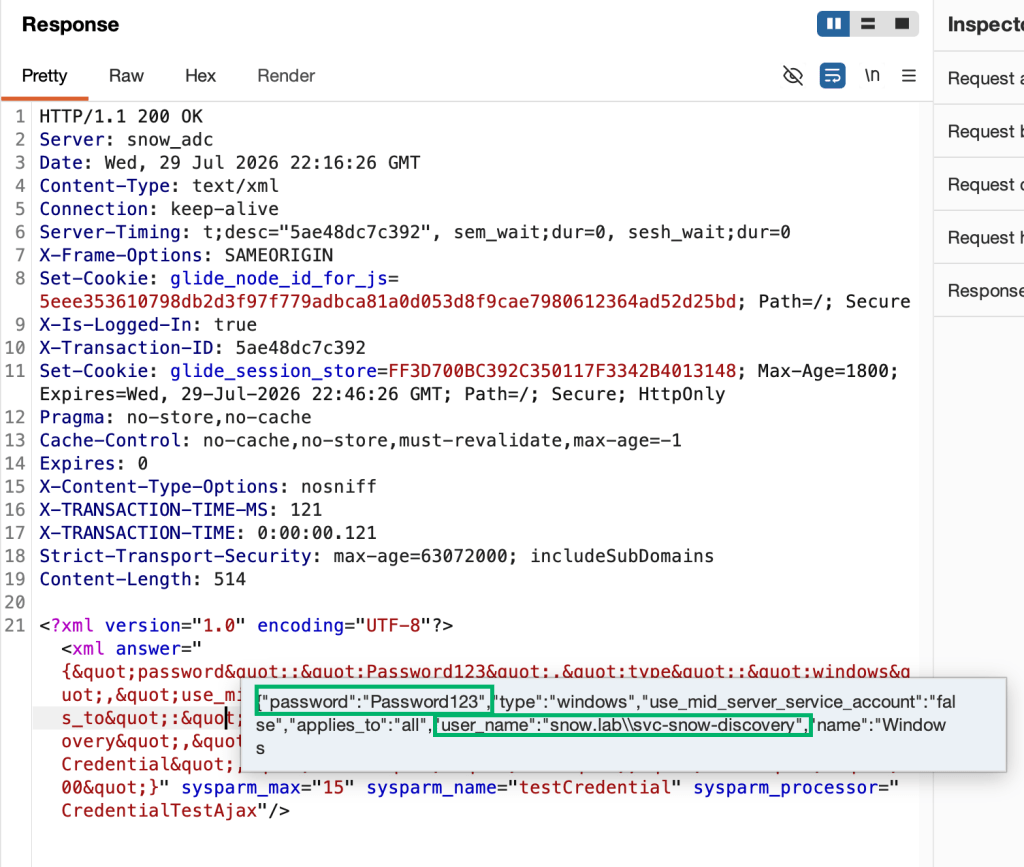Toggle line wrap icon
The image size is (1024, 867).
833,76
